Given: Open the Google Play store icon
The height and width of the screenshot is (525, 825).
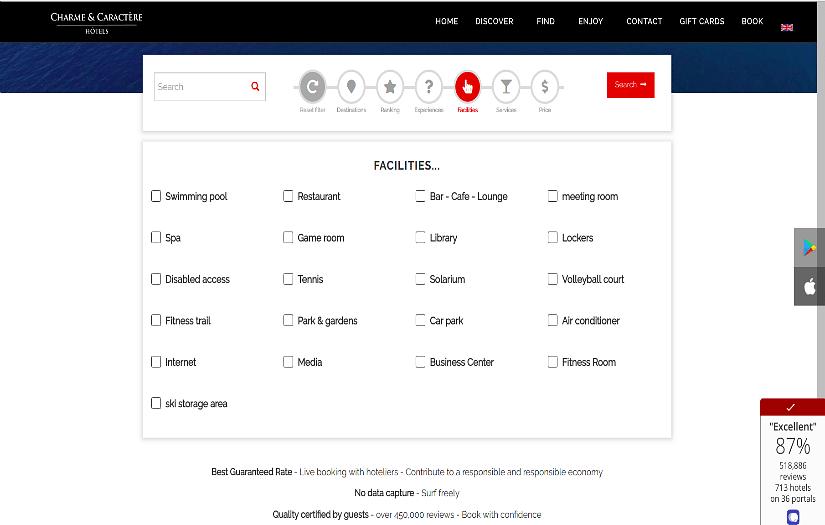Looking at the screenshot, I should point(809,248).
